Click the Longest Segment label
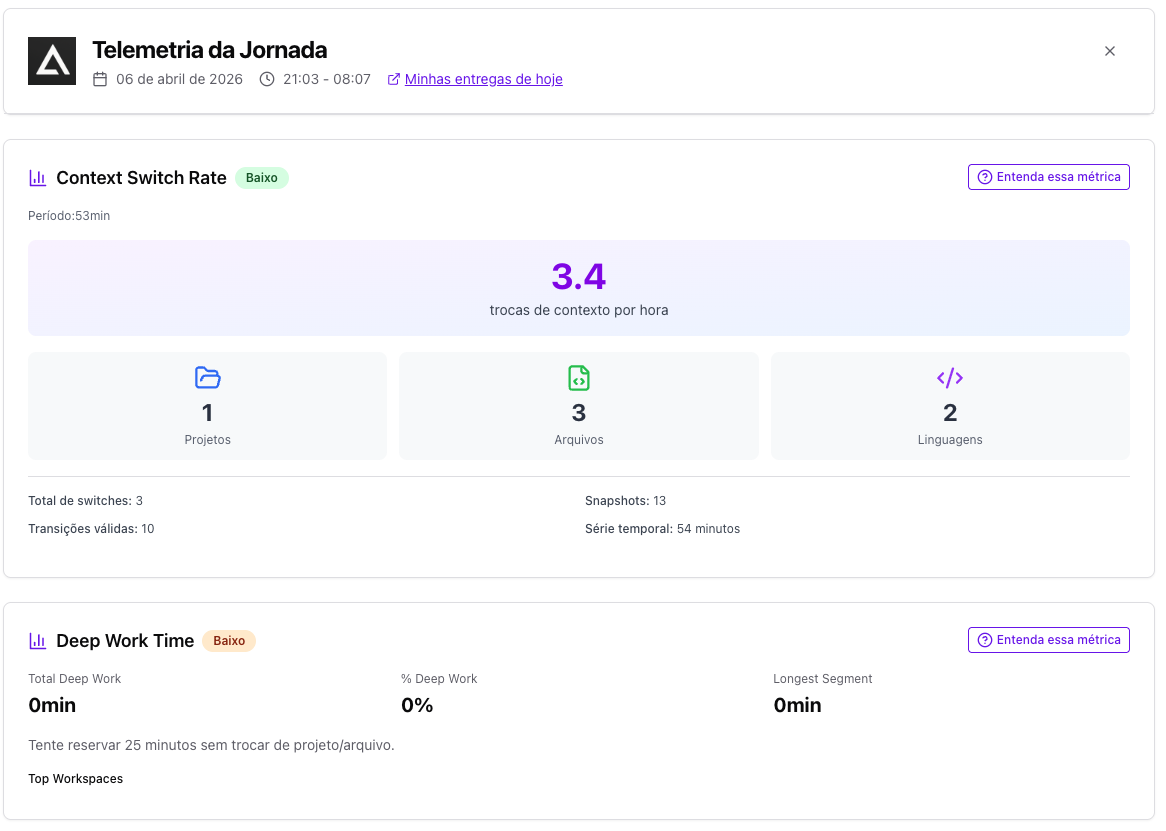The width and height of the screenshot is (1166, 831). tap(822, 679)
